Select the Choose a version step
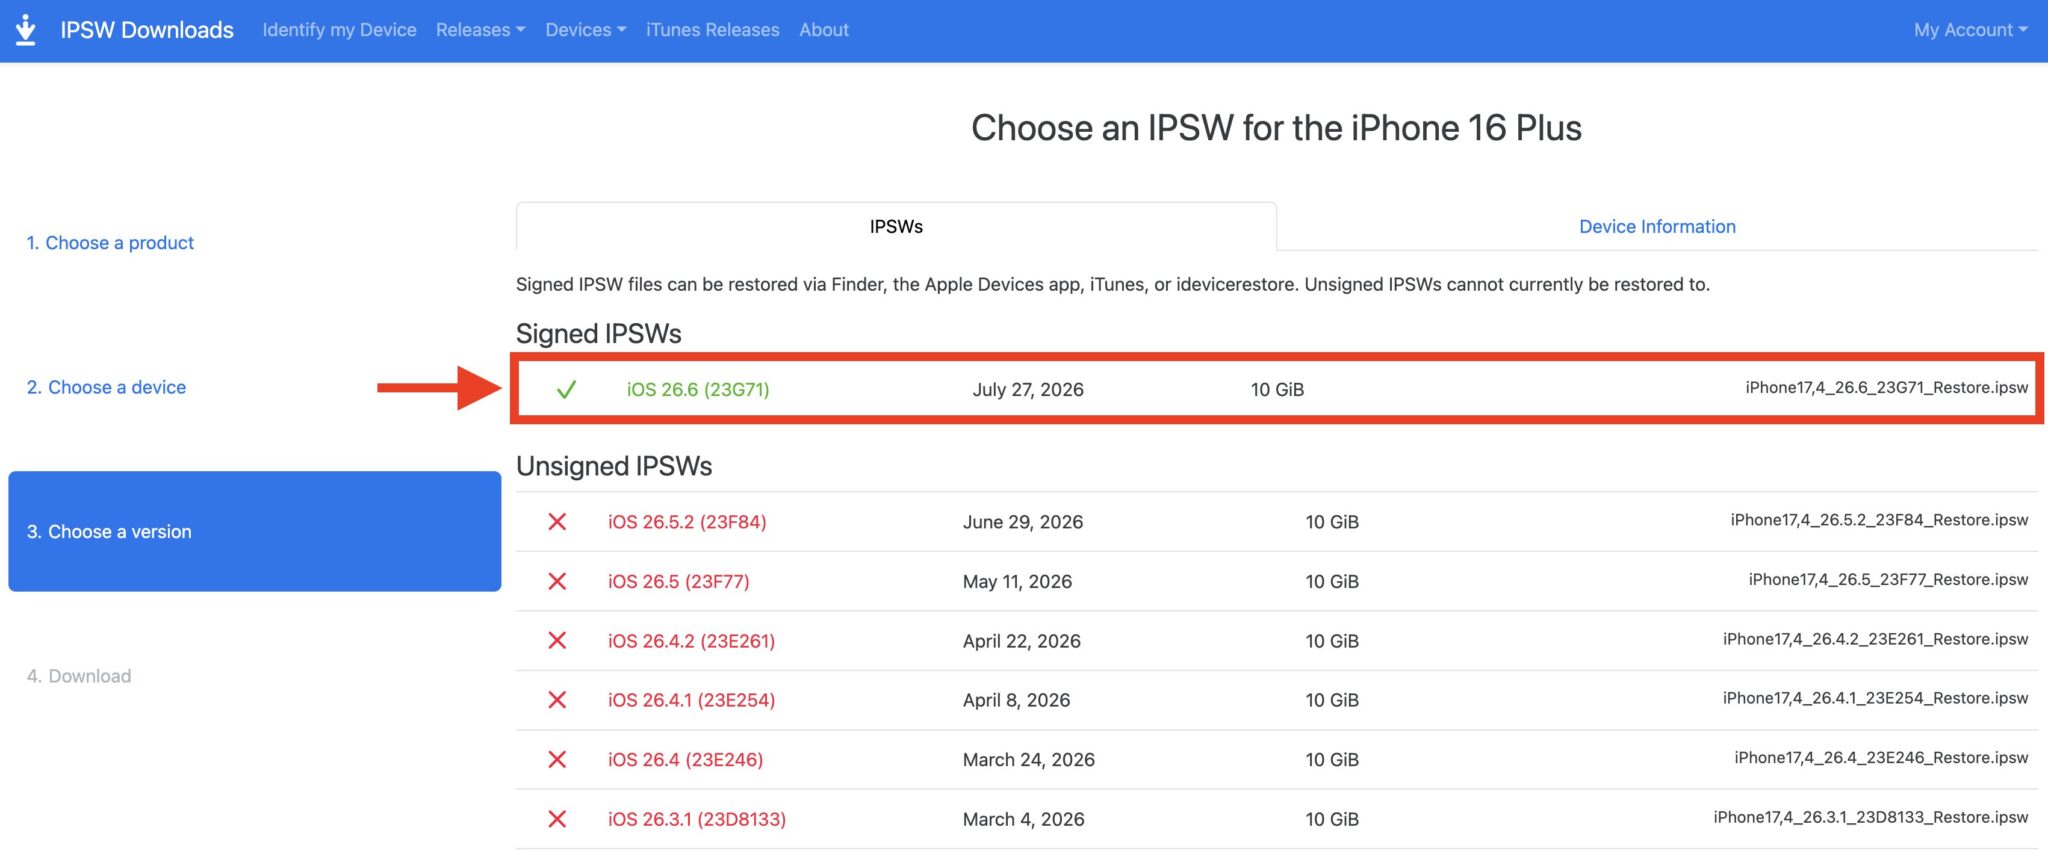 tap(254, 531)
